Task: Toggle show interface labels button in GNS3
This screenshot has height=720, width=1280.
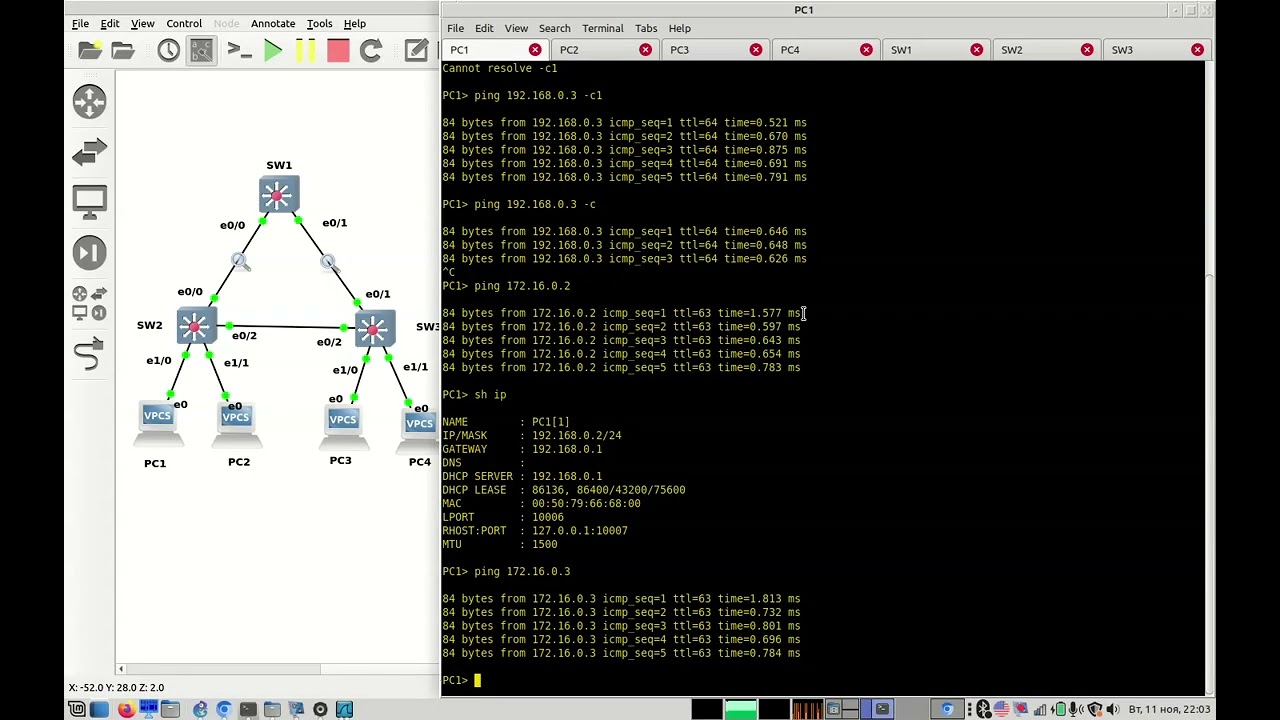Action: pos(201,50)
